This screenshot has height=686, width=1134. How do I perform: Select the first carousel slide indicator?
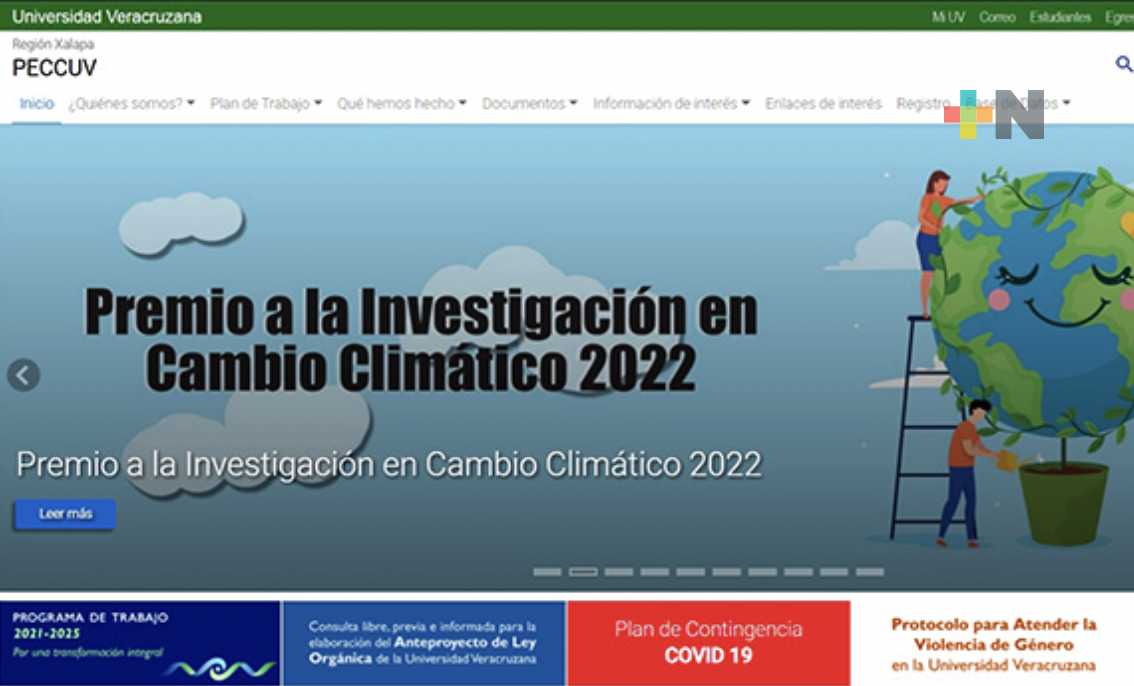[547, 572]
